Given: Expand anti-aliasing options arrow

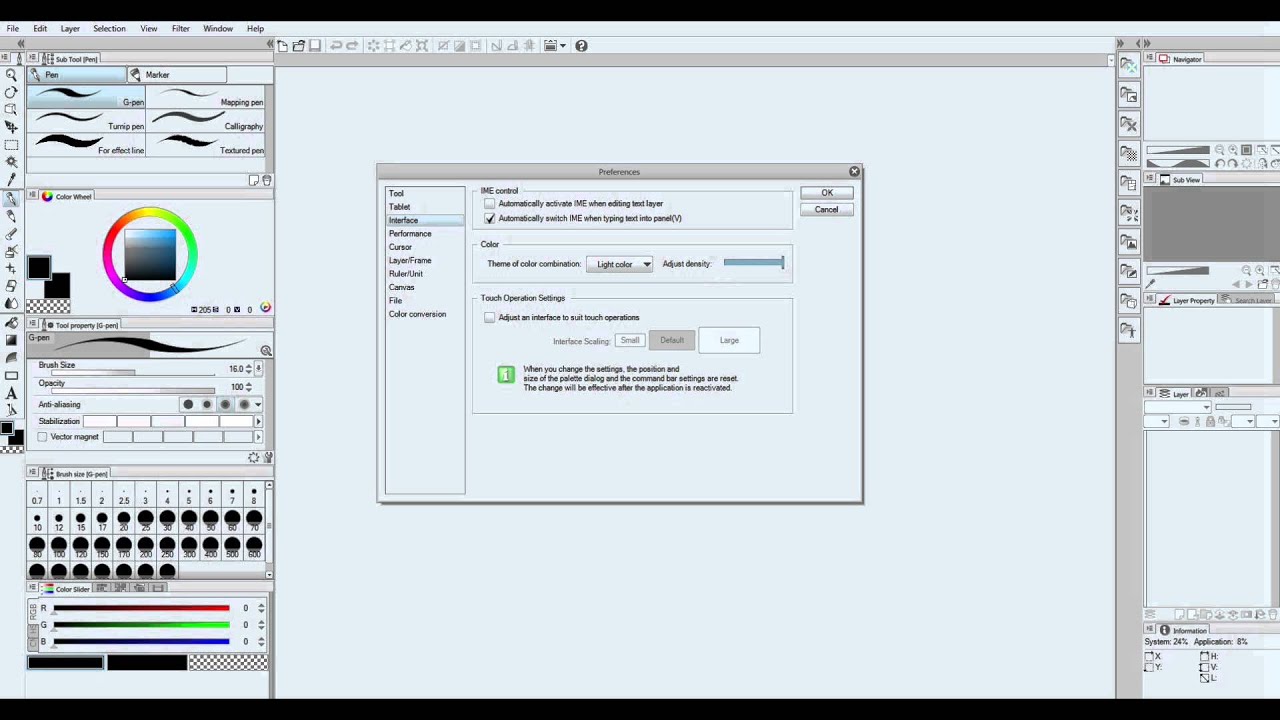Looking at the screenshot, I should click(258, 405).
